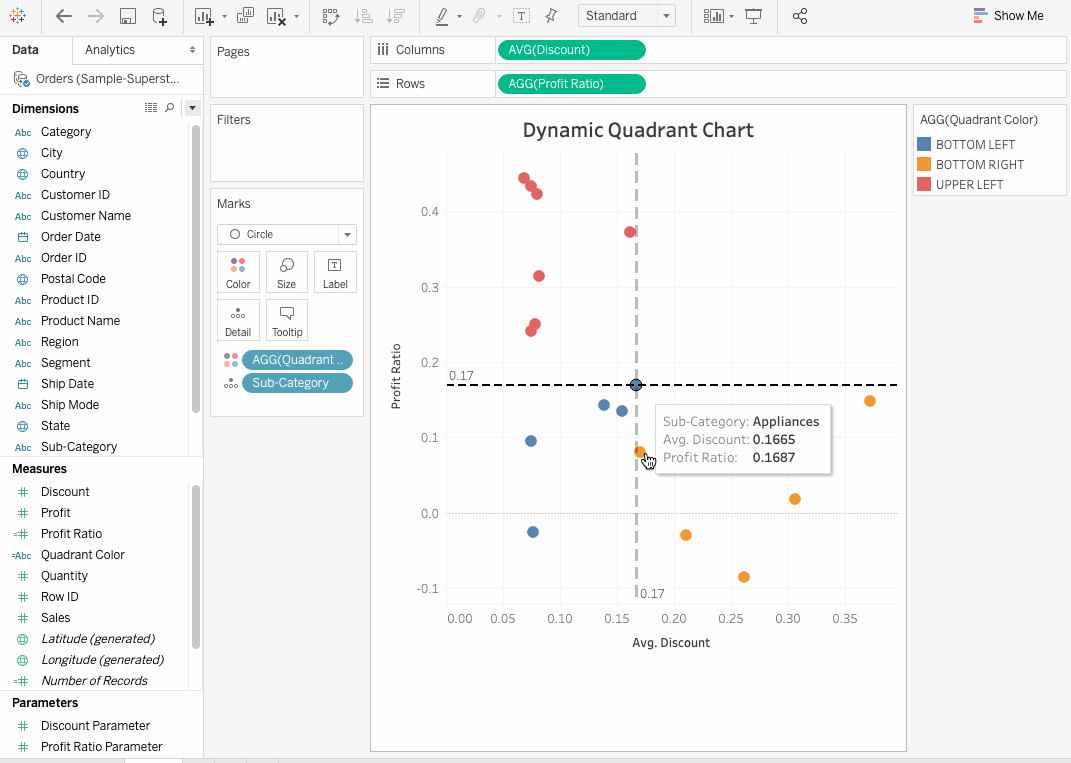Open the Standard fit dropdown
The width and height of the screenshot is (1071, 763).
[666, 16]
